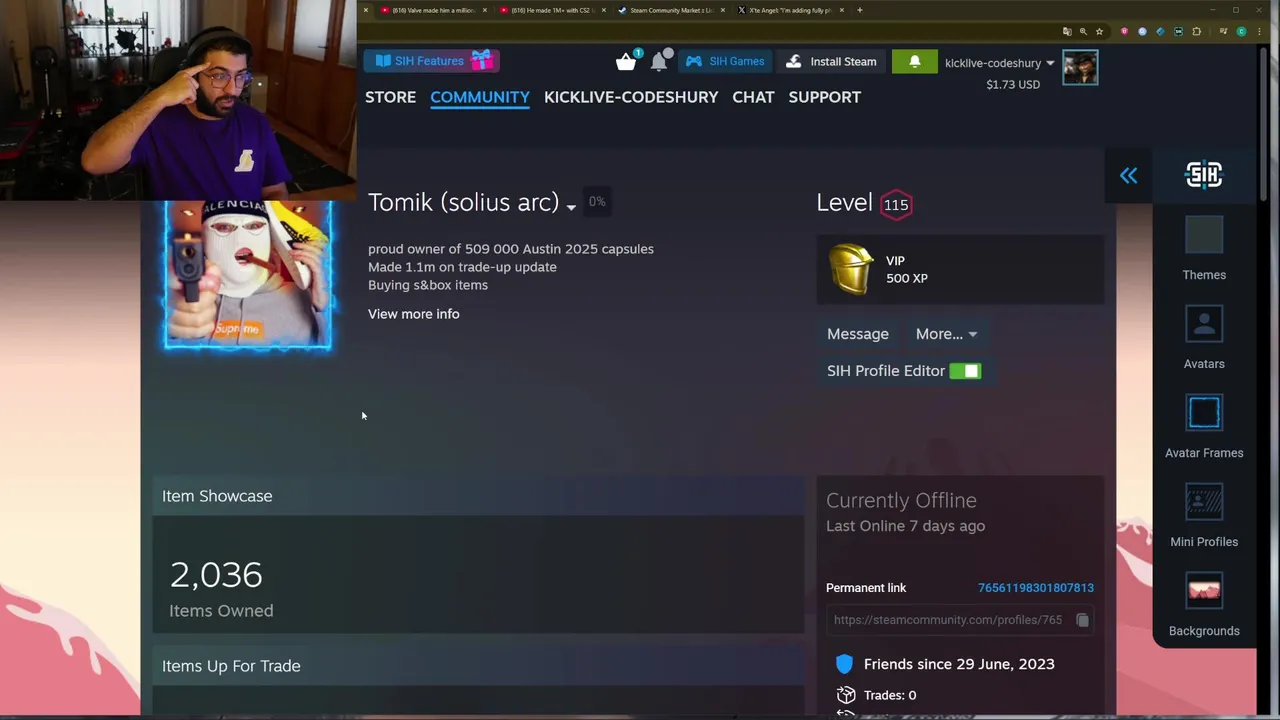Image resolution: width=1280 pixels, height=720 pixels.
Task: Click the translate page icon
Action: coord(1067,31)
